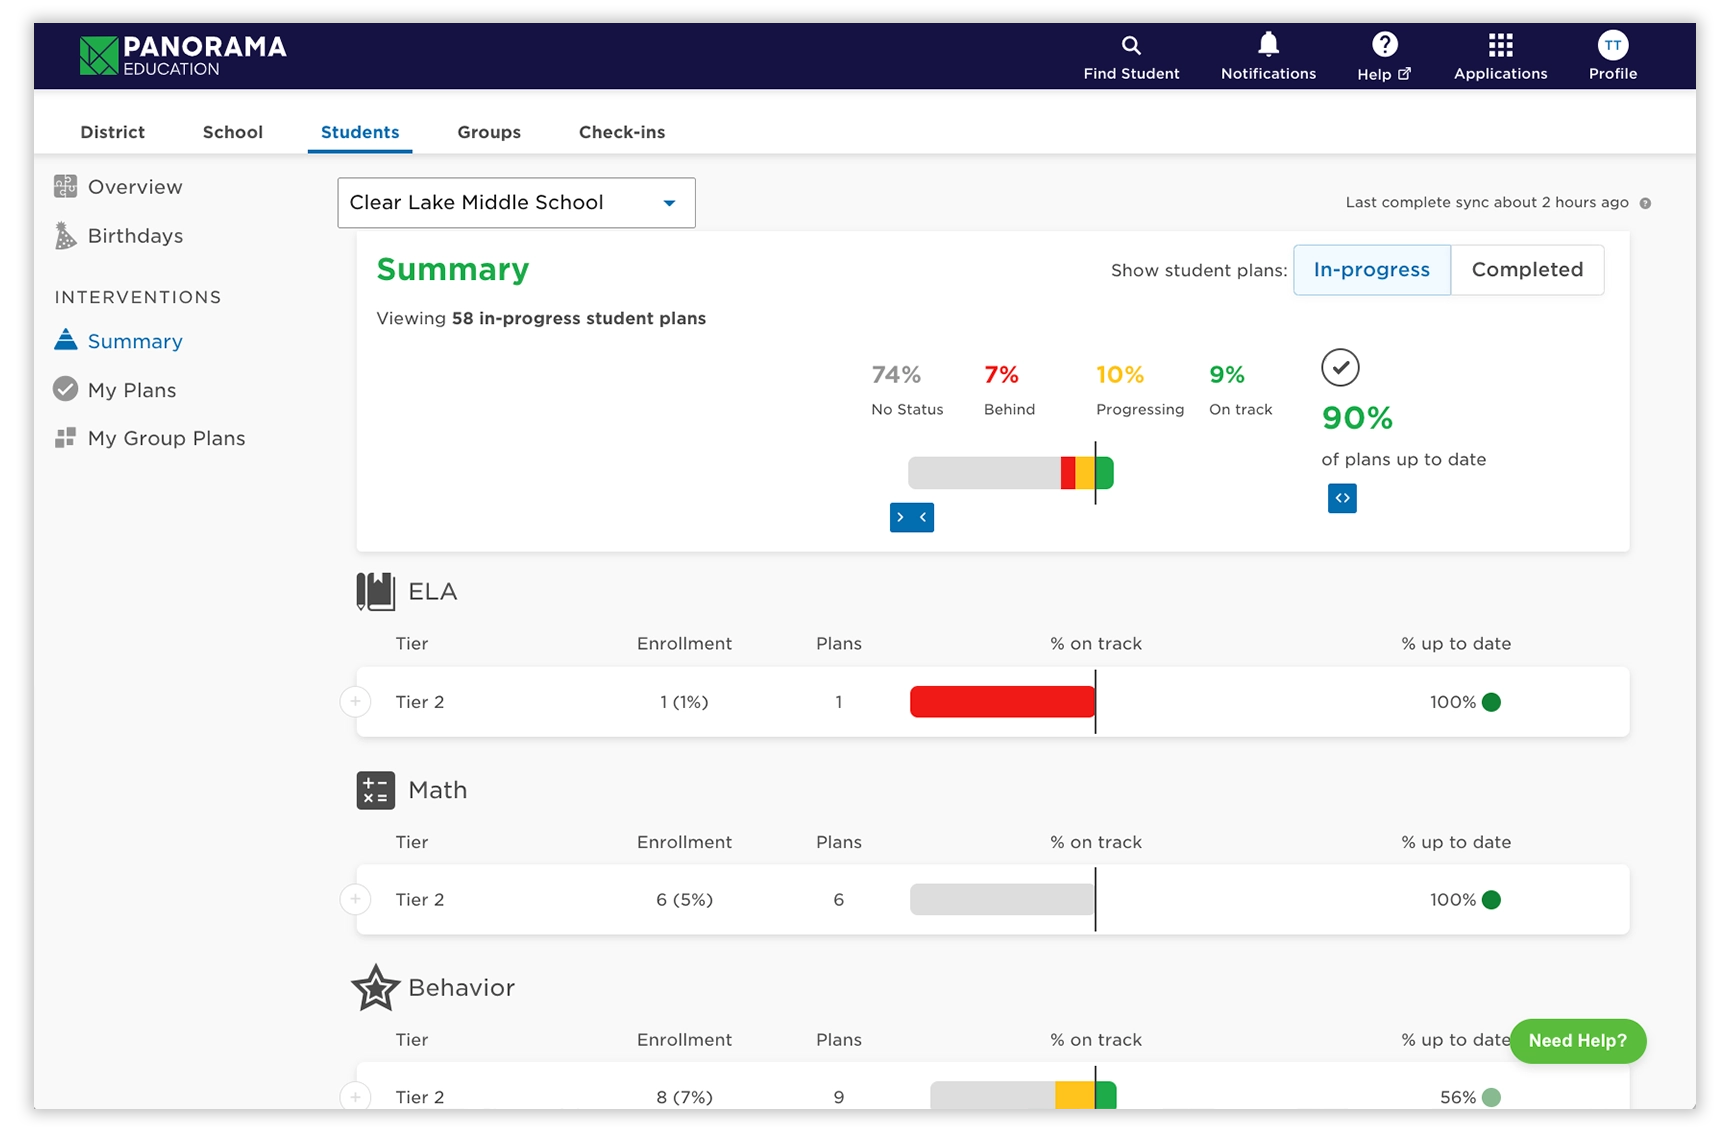
Task: Switch to the Check-ins tab
Action: tap(621, 132)
